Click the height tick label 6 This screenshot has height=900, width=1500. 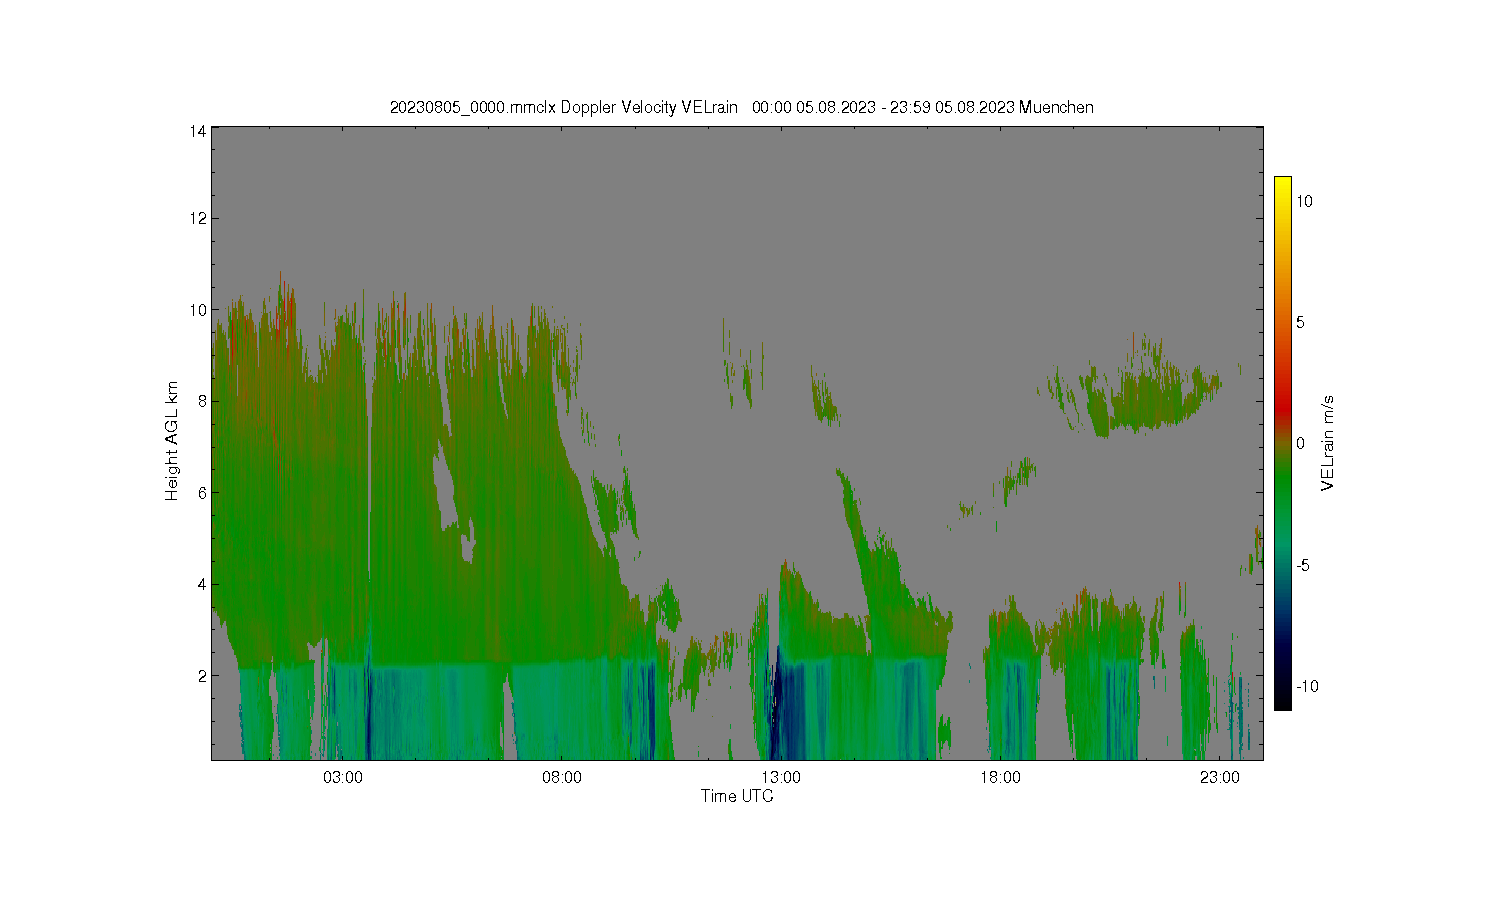(202, 493)
